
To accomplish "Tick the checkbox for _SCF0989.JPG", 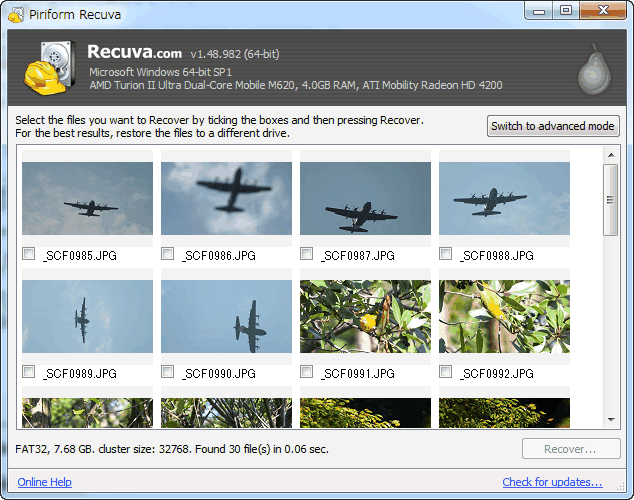I will [x=28, y=372].
